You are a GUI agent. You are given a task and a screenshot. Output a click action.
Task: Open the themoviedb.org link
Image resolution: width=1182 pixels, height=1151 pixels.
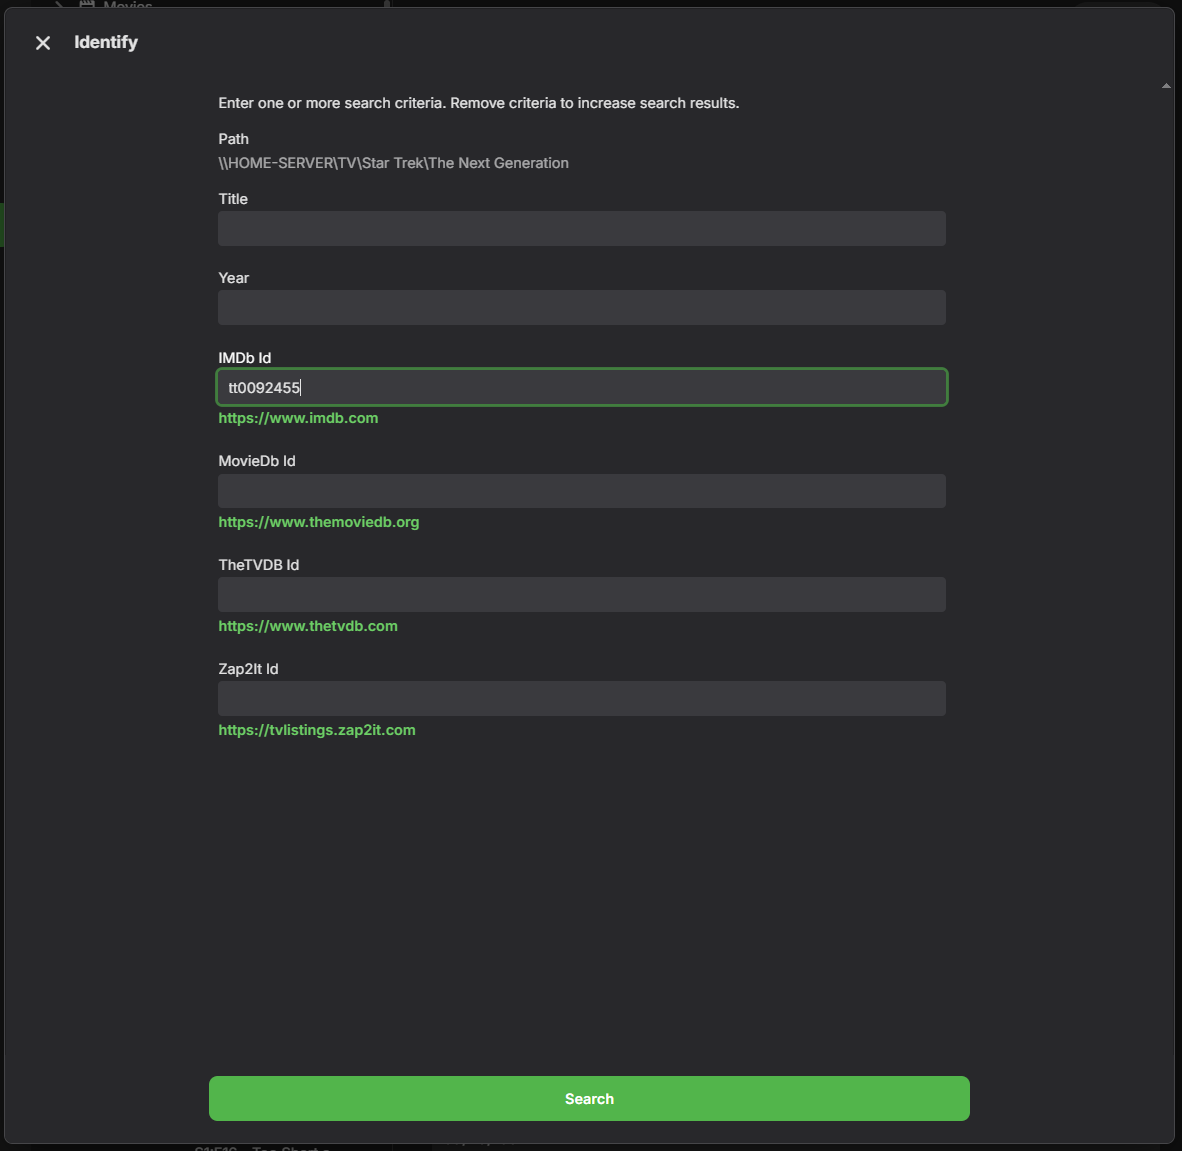point(318,522)
